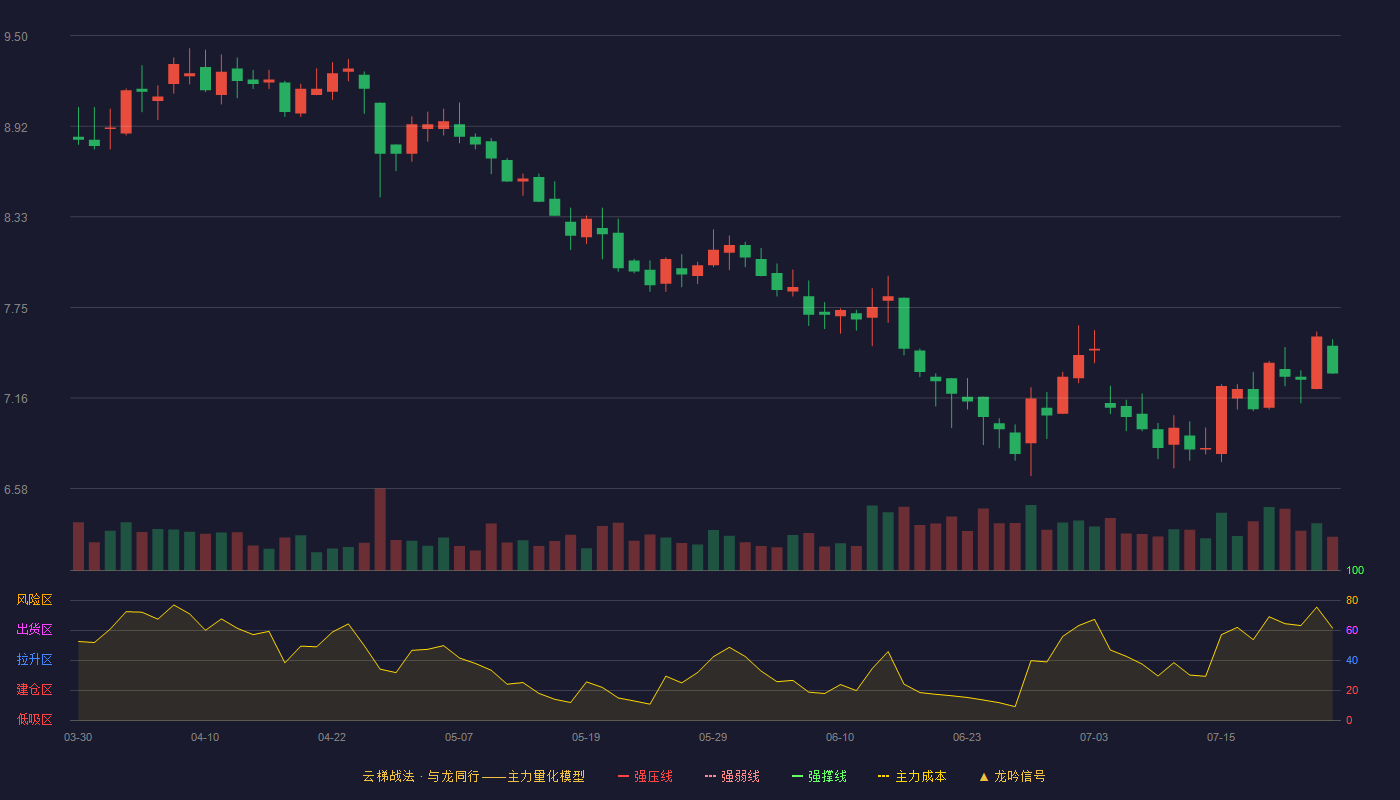Select the tallest volume bar
The height and width of the screenshot is (800, 1400).
(380, 529)
